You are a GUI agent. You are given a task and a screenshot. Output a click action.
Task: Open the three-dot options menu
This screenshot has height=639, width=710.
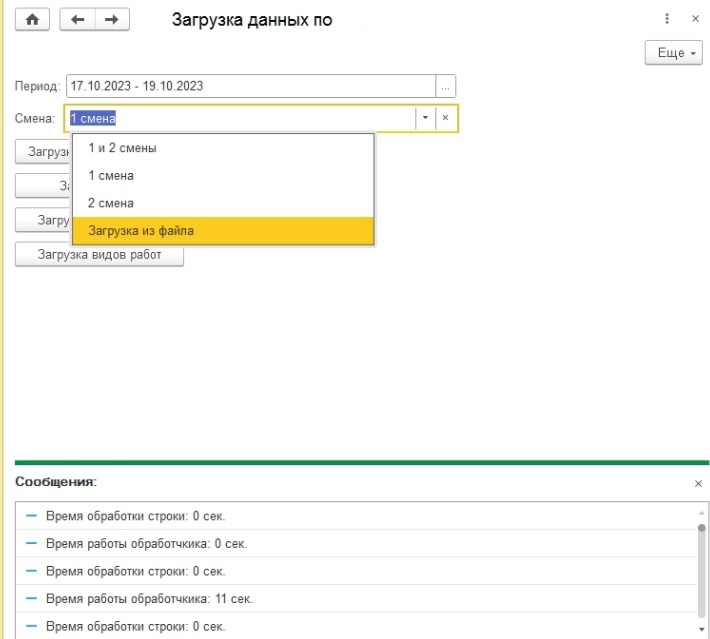pyautogui.click(x=667, y=19)
